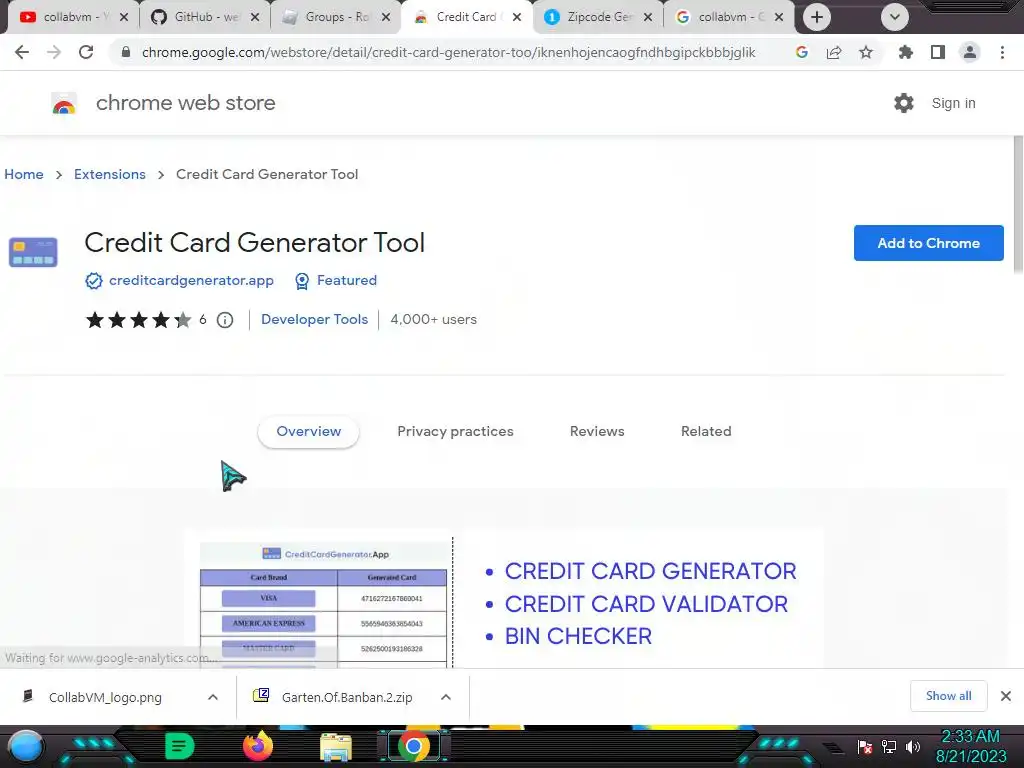This screenshot has height=768, width=1024.
Task: Click the Credit Card Generator Tool icon
Action: tap(33, 252)
